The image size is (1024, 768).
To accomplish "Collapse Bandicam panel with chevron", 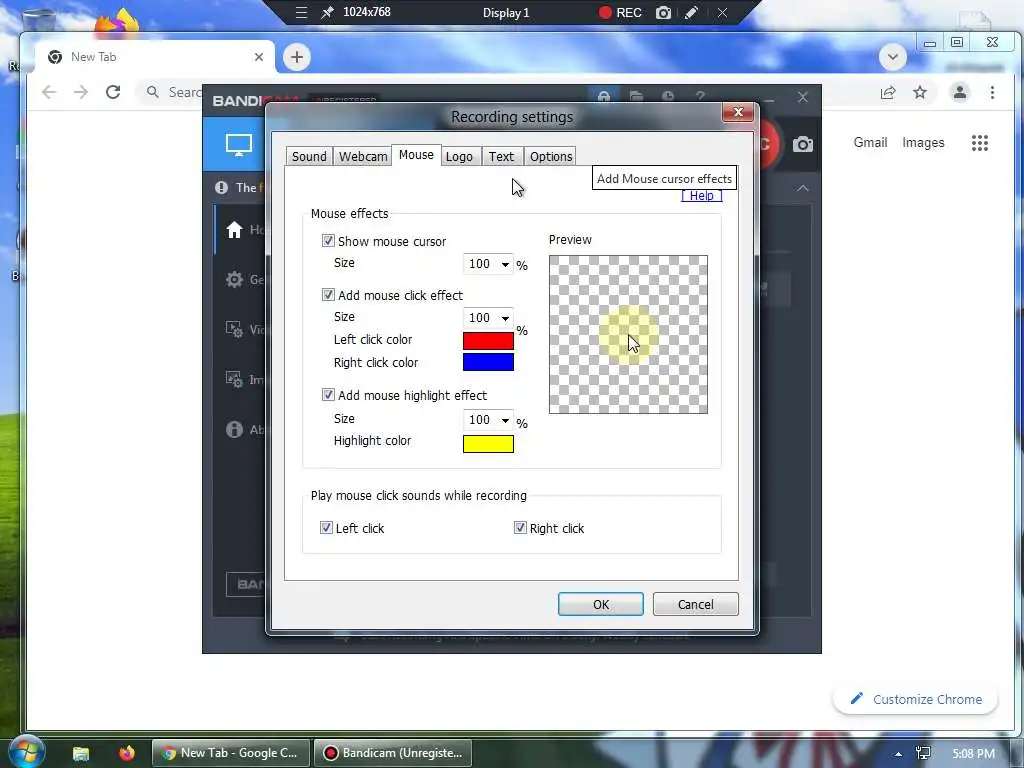I will [803, 188].
